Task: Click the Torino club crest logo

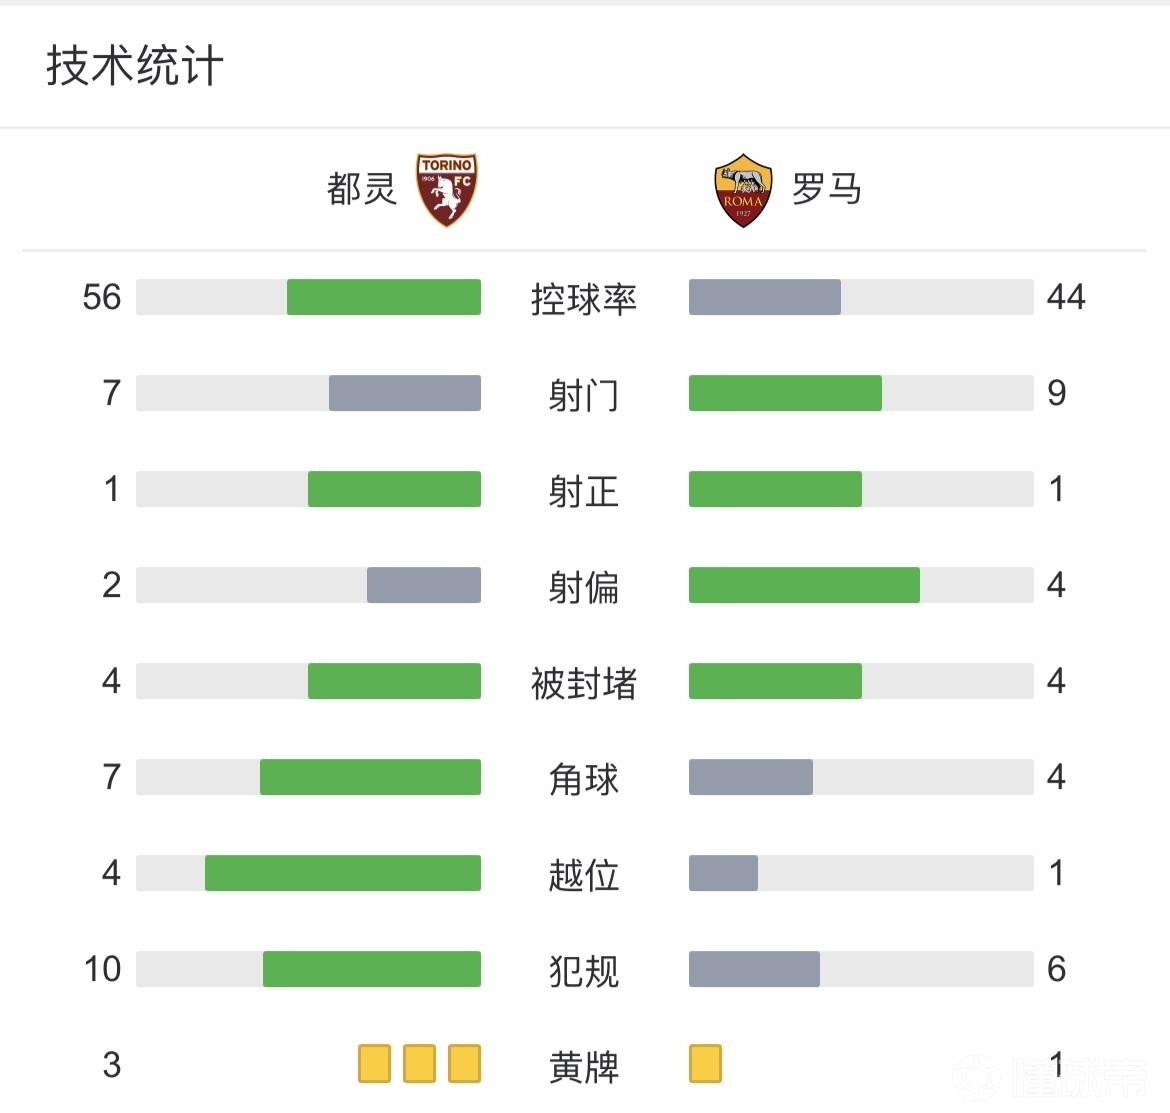Action: [447, 189]
